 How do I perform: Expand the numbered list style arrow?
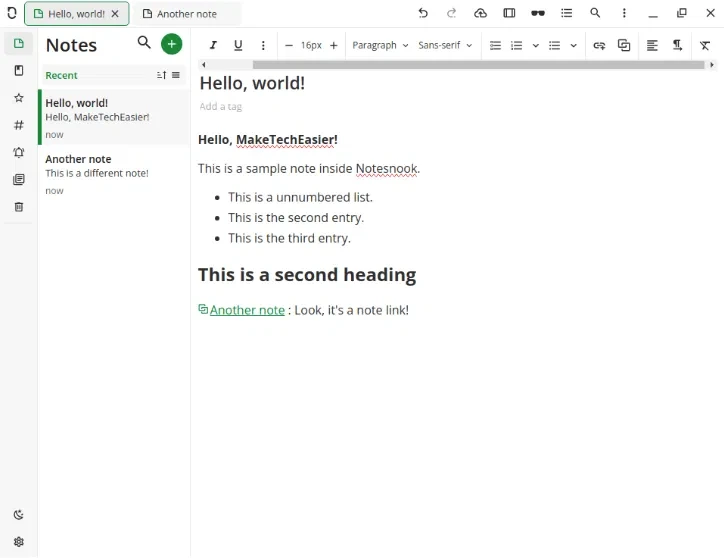tap(536, 46)
